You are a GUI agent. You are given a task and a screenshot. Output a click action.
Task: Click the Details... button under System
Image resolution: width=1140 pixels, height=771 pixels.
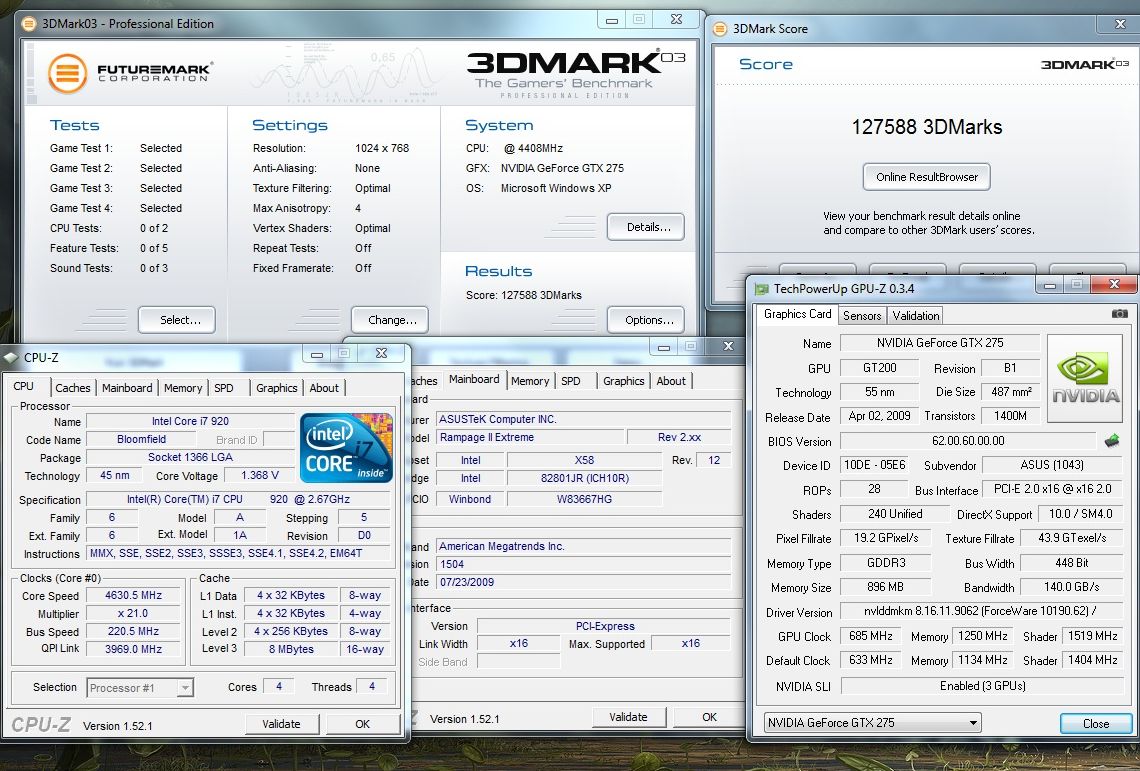point(646,227)
